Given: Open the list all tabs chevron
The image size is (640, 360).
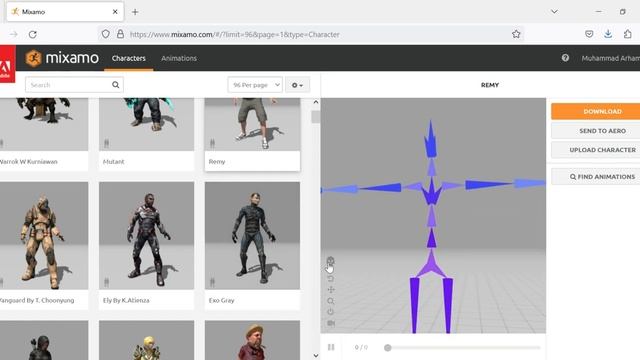Looking at the screenshot, I should [554, 12].
